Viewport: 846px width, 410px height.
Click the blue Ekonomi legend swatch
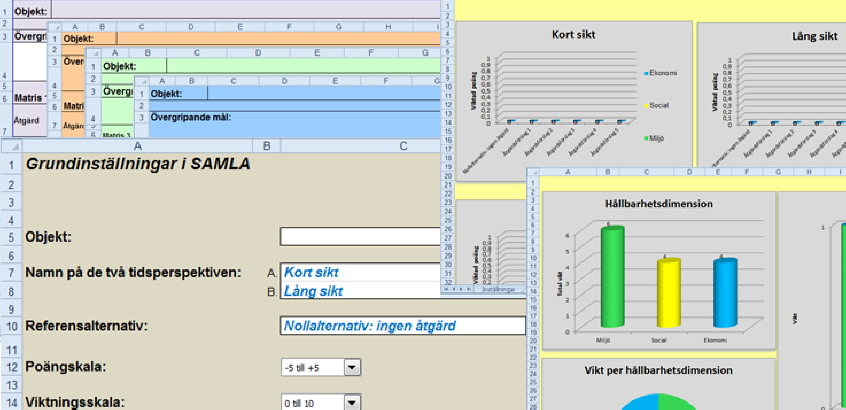[646, 72]
